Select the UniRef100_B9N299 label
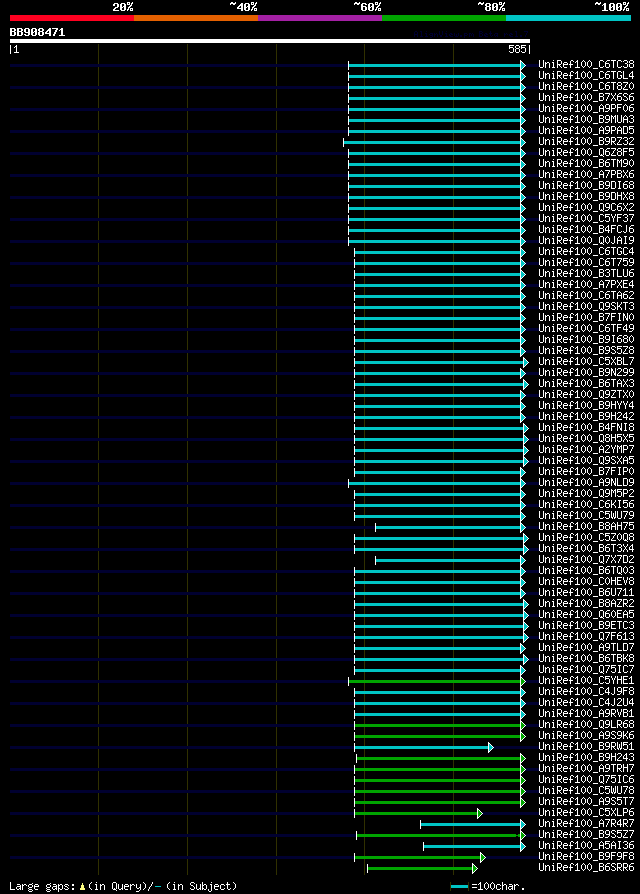The width and height of the screenshot is (640, 894). [586, 372]
